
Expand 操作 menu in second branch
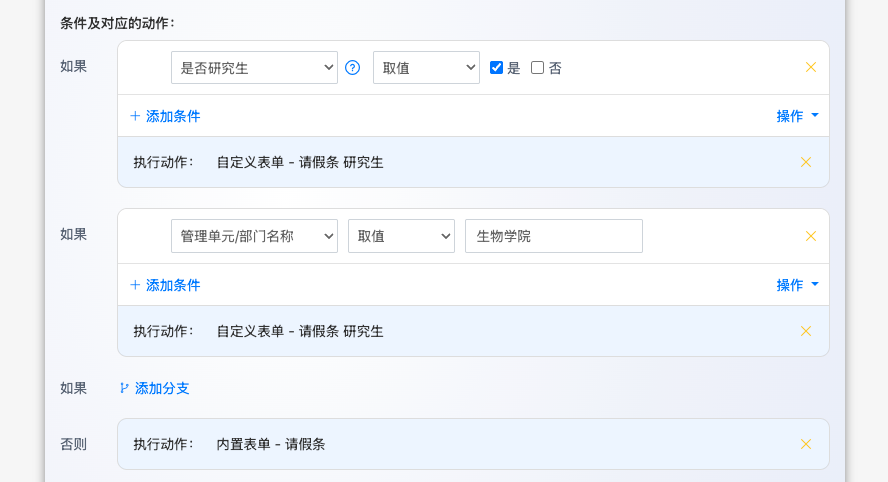click(797, 285)
